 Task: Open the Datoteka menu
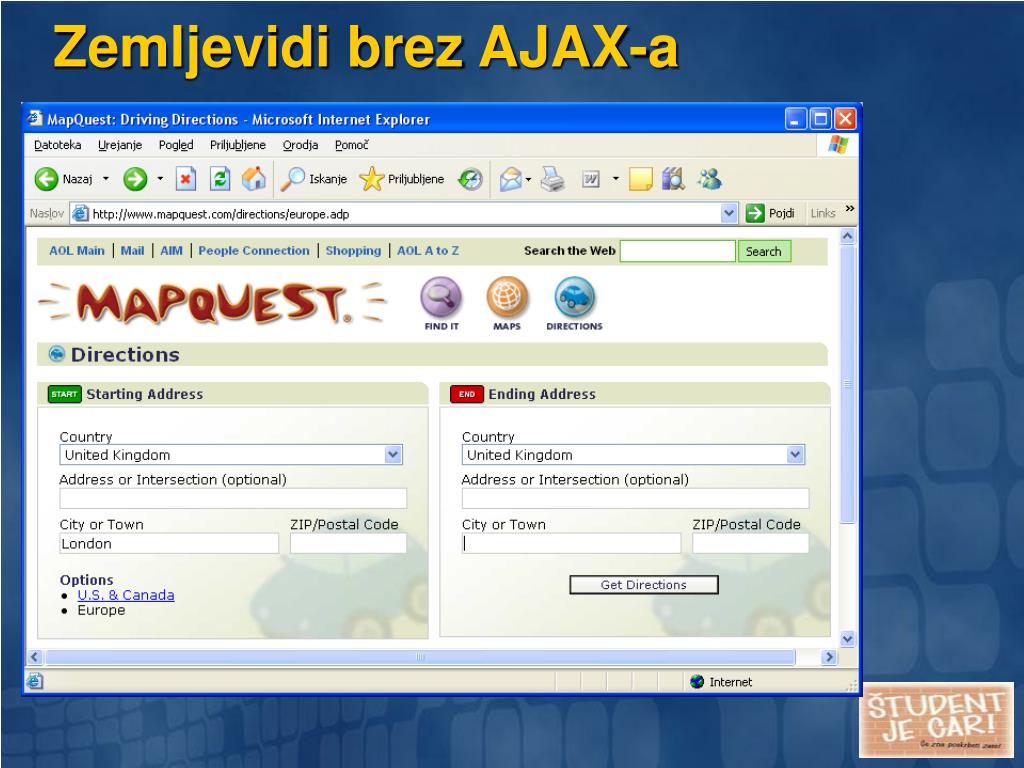click(x=57, y=145)
